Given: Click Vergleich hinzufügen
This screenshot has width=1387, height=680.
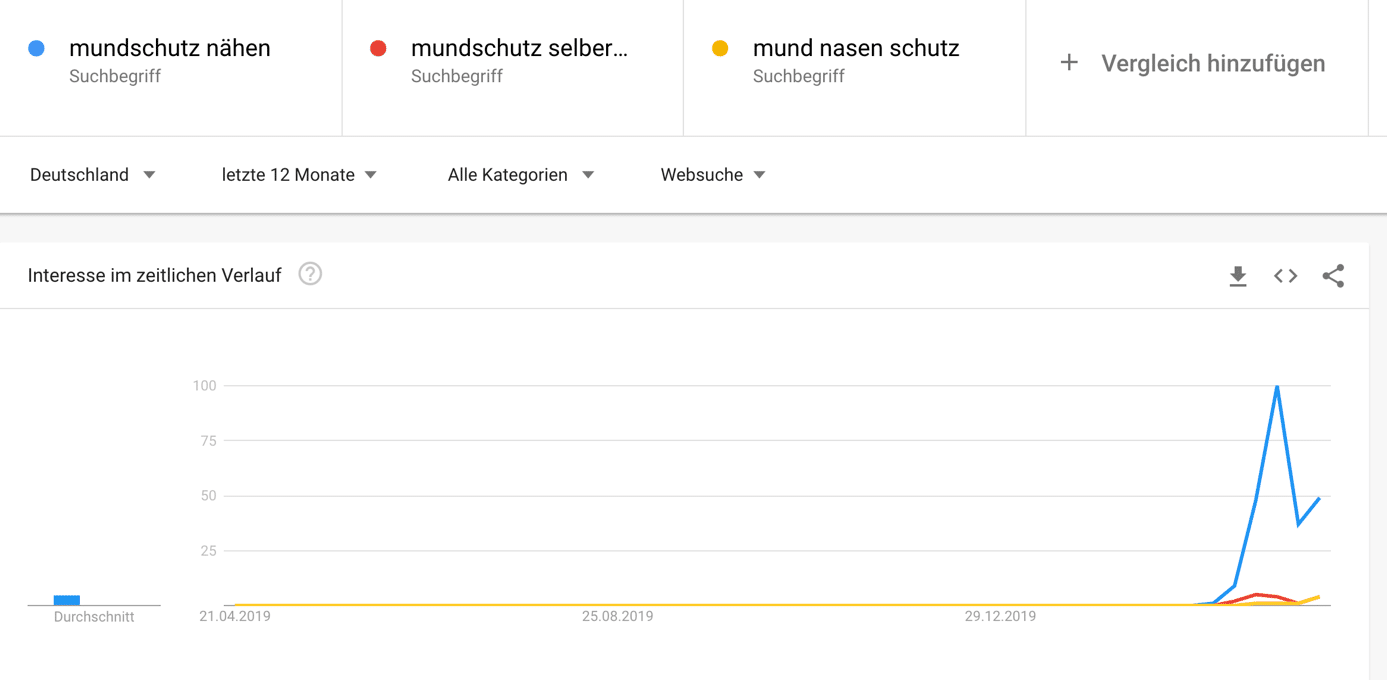Looking at the screenshot, I should point(1213,63).
